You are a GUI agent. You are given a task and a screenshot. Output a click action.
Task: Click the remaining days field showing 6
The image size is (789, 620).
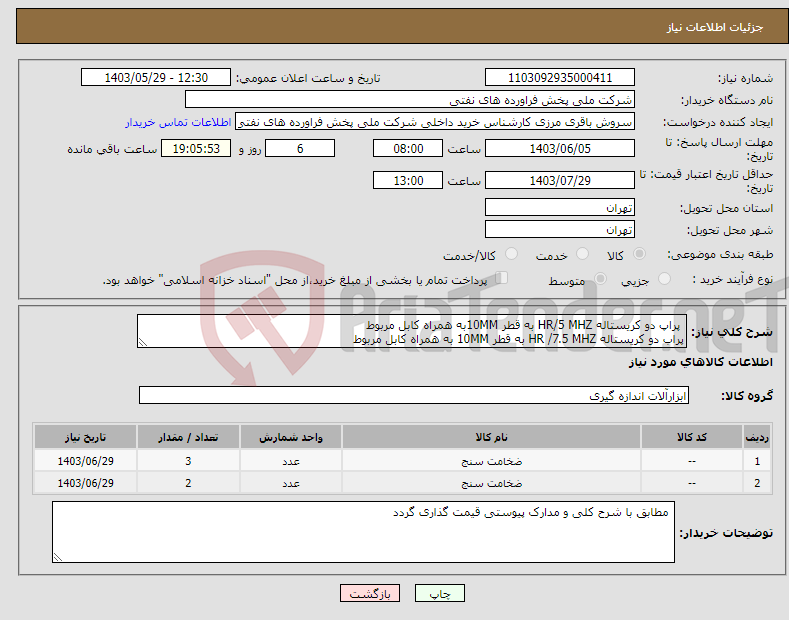[300, 148]
